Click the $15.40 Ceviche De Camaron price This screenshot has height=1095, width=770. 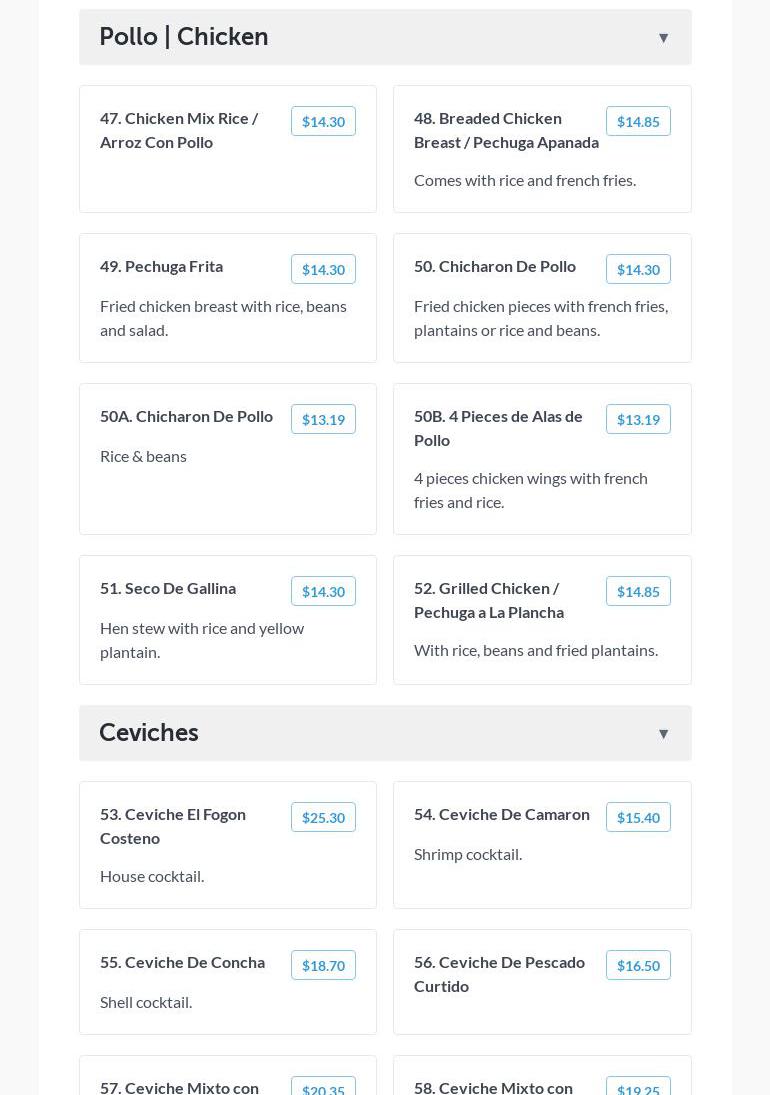(638, 817)
